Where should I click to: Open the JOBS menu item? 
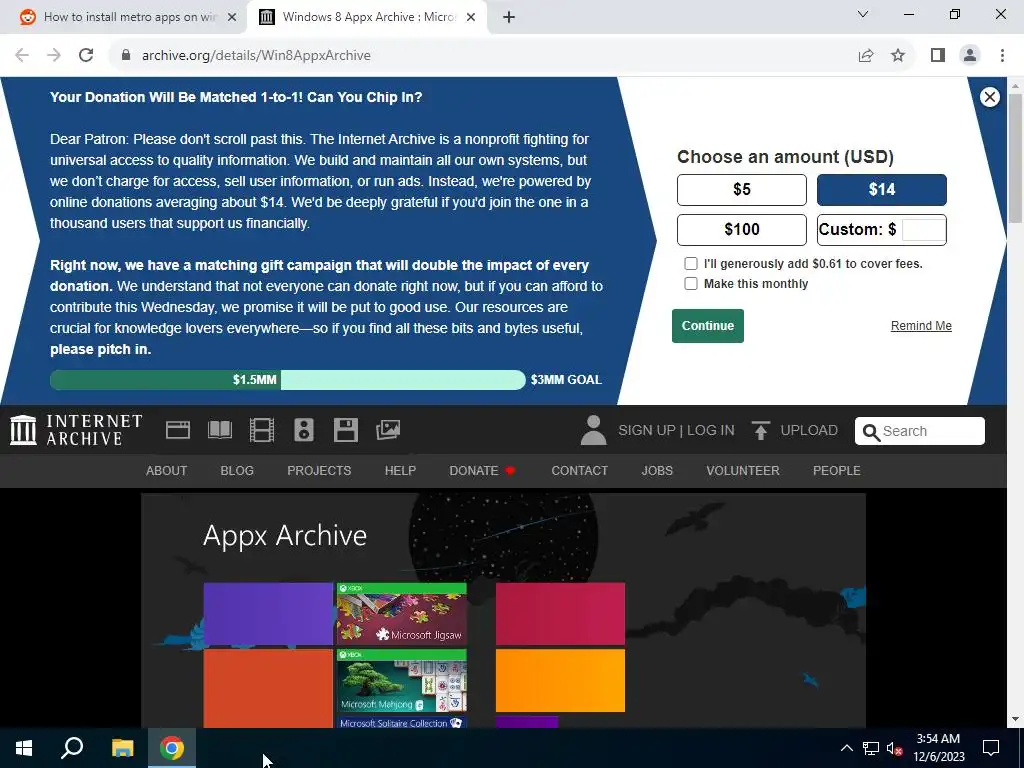tap(657, 471)
